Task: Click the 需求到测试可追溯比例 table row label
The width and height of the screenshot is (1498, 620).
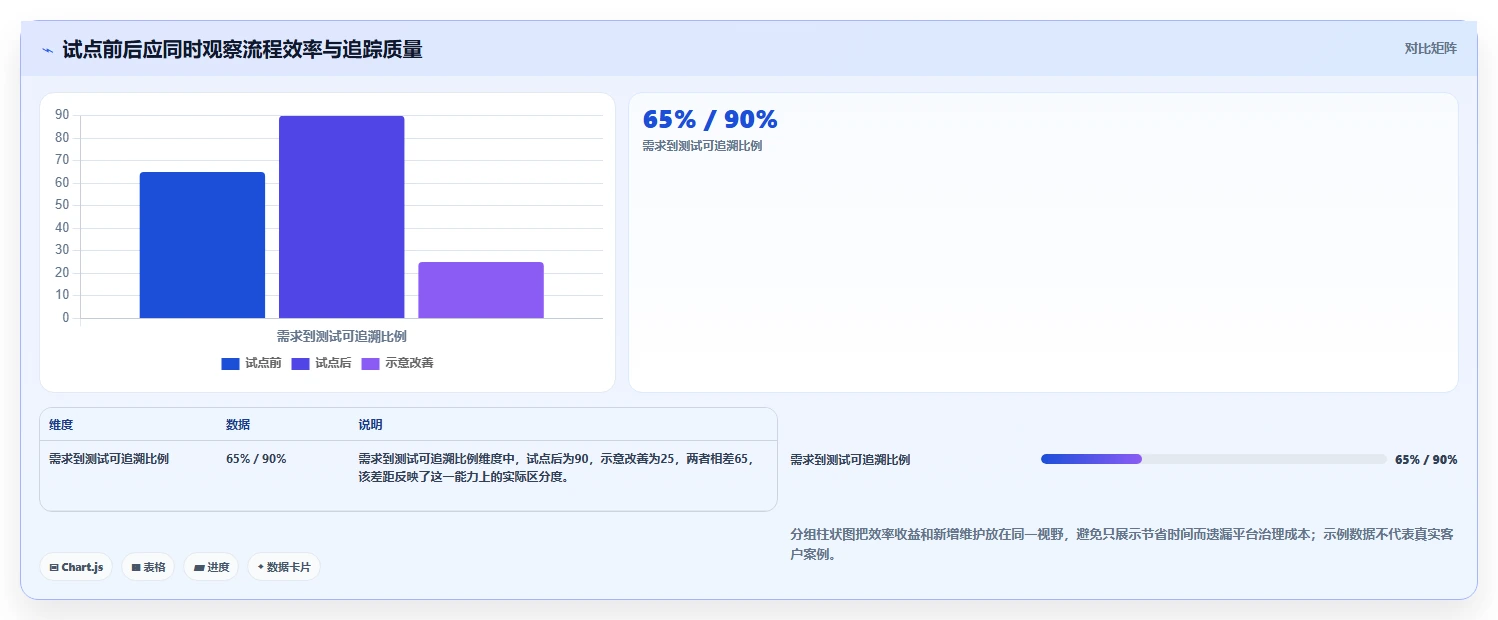Action: [109, 459]
